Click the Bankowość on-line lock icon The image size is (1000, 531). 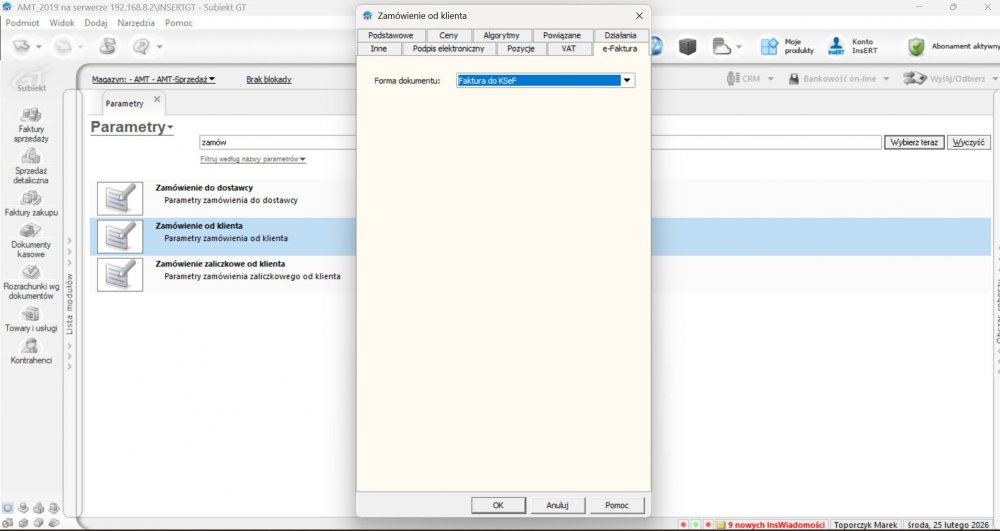click(794, 79)
